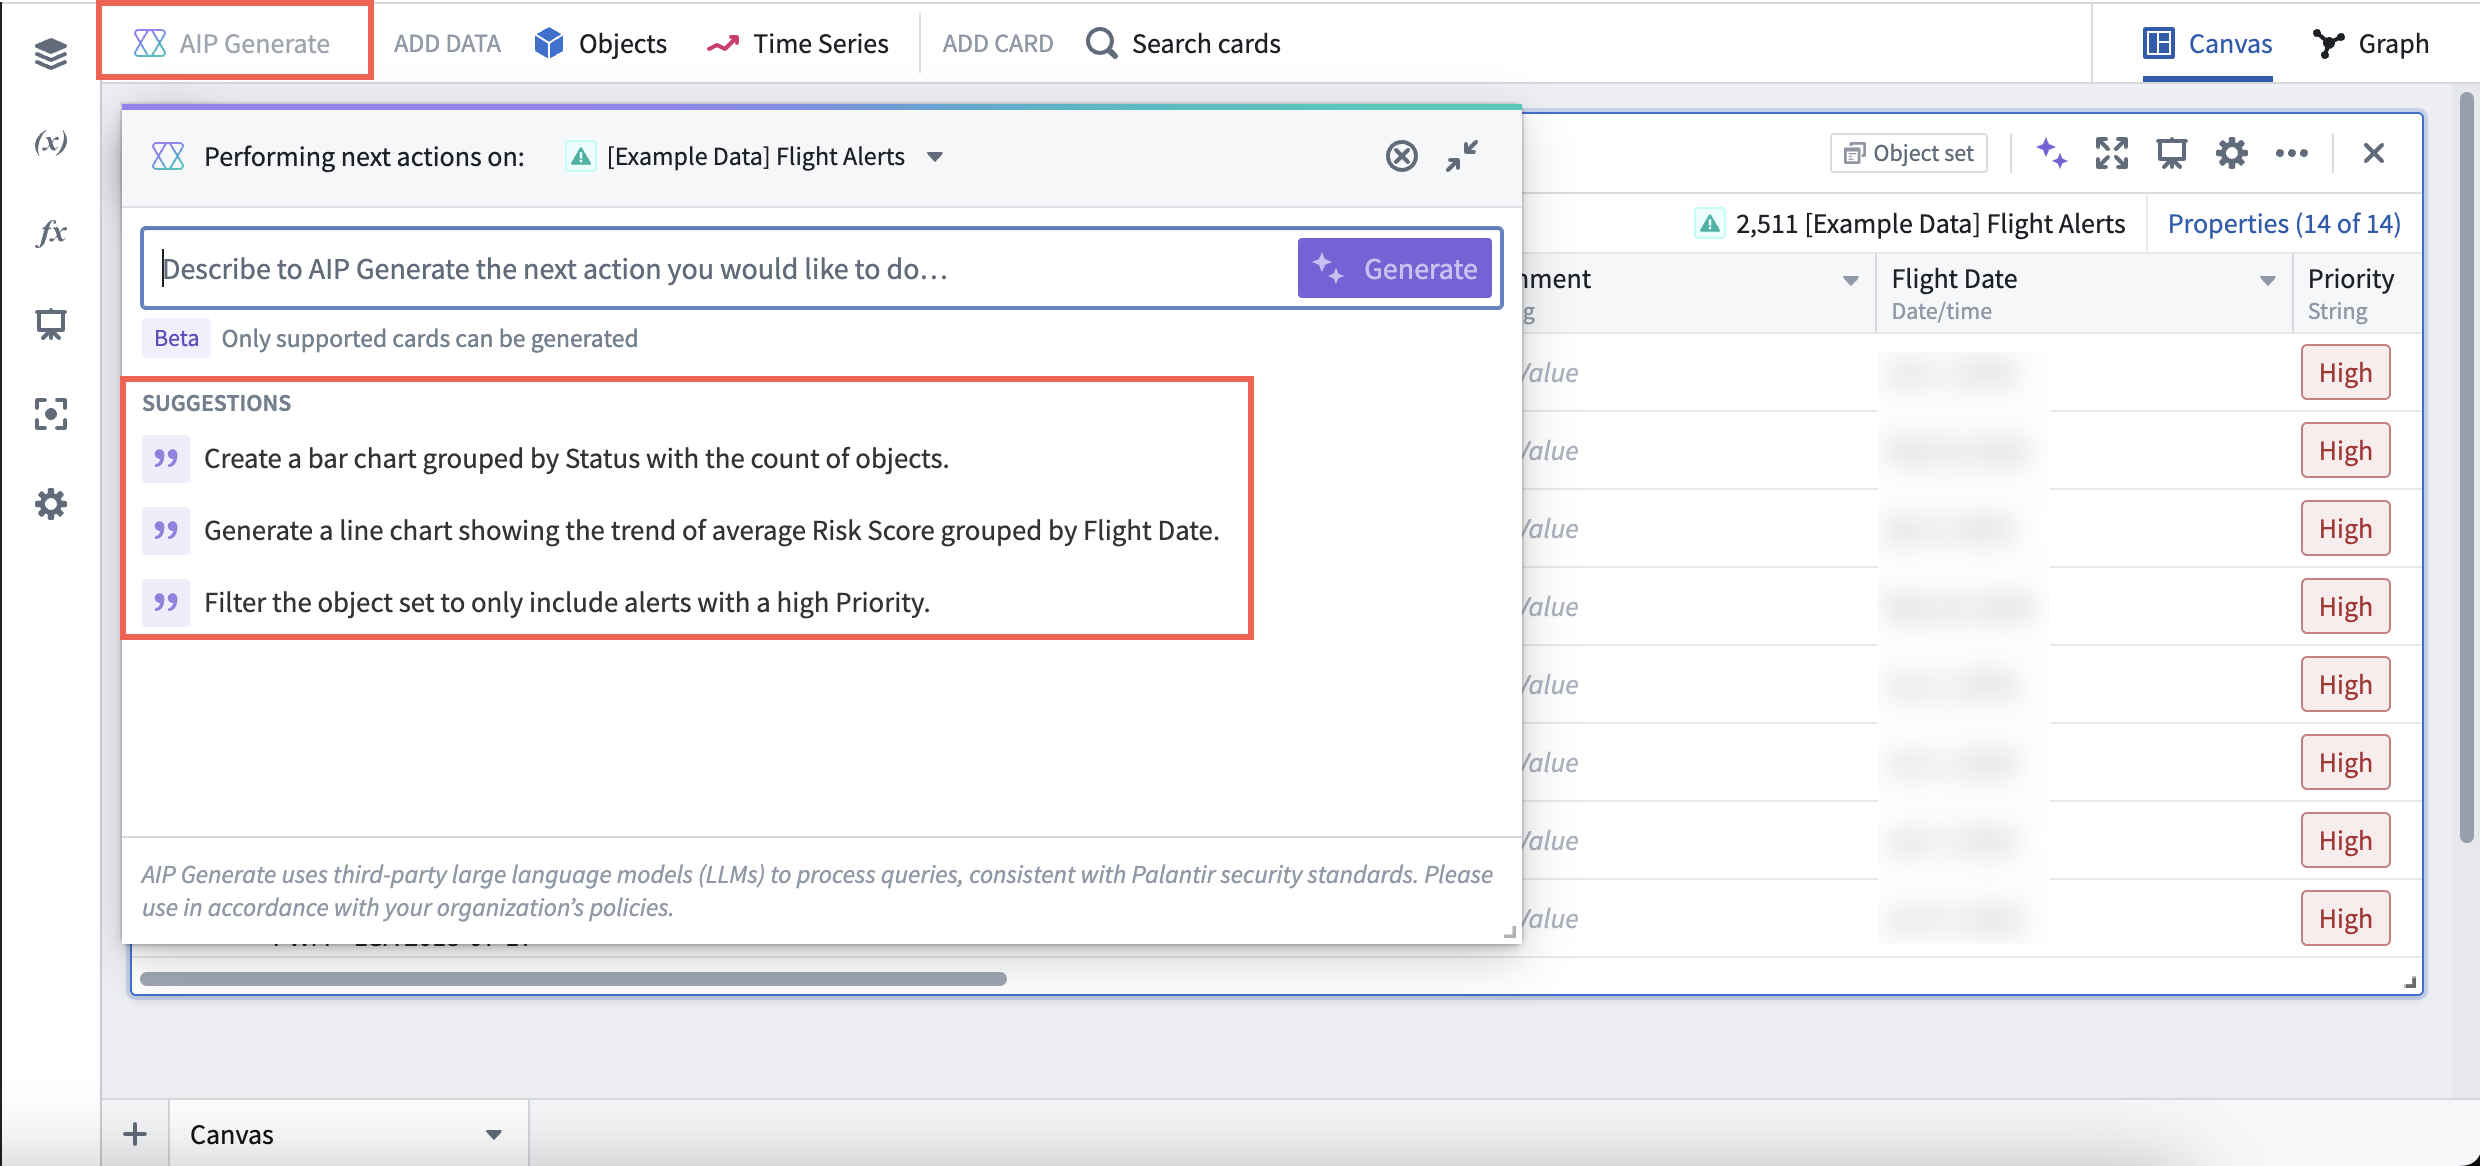Open the card more options ellipsis
The width and height of the screenshot is (2480, 1166).
click(x=2292, y=153)
